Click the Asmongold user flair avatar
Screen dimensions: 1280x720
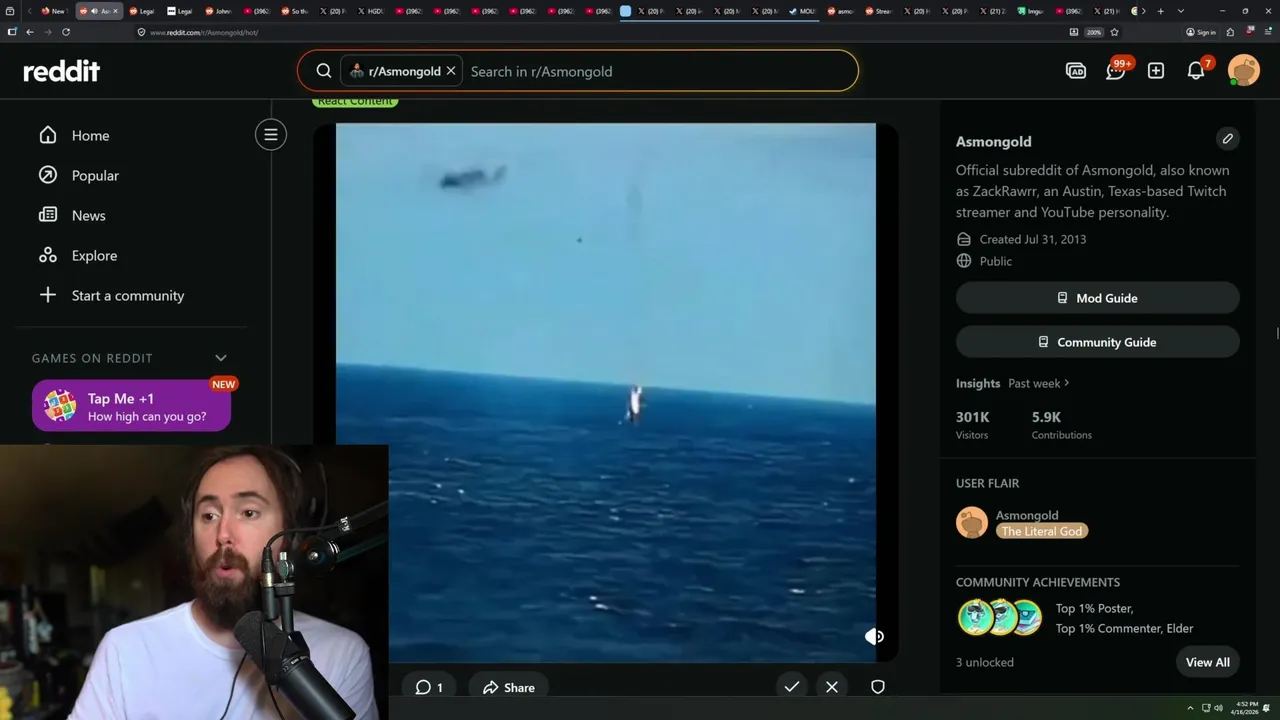(972, 522)
